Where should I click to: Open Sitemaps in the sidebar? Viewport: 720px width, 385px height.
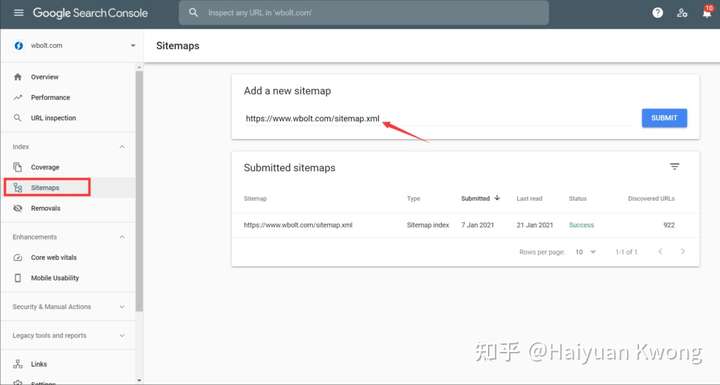pyautogui.click(x=45, y=187)
